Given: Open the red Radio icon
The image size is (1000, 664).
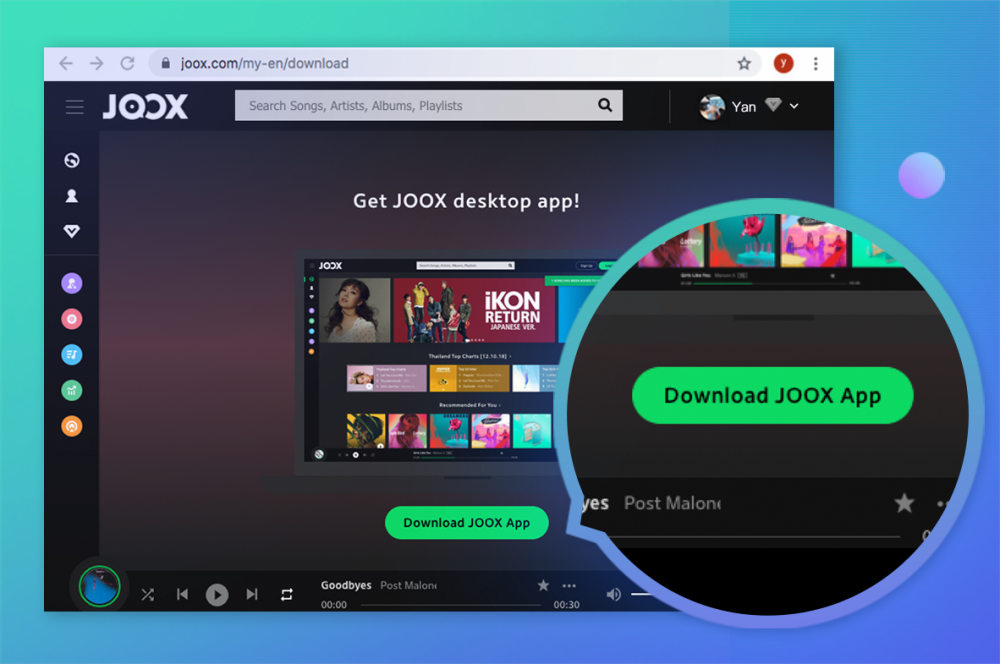Looking at the screenshot, I should [x=72, y=319].
